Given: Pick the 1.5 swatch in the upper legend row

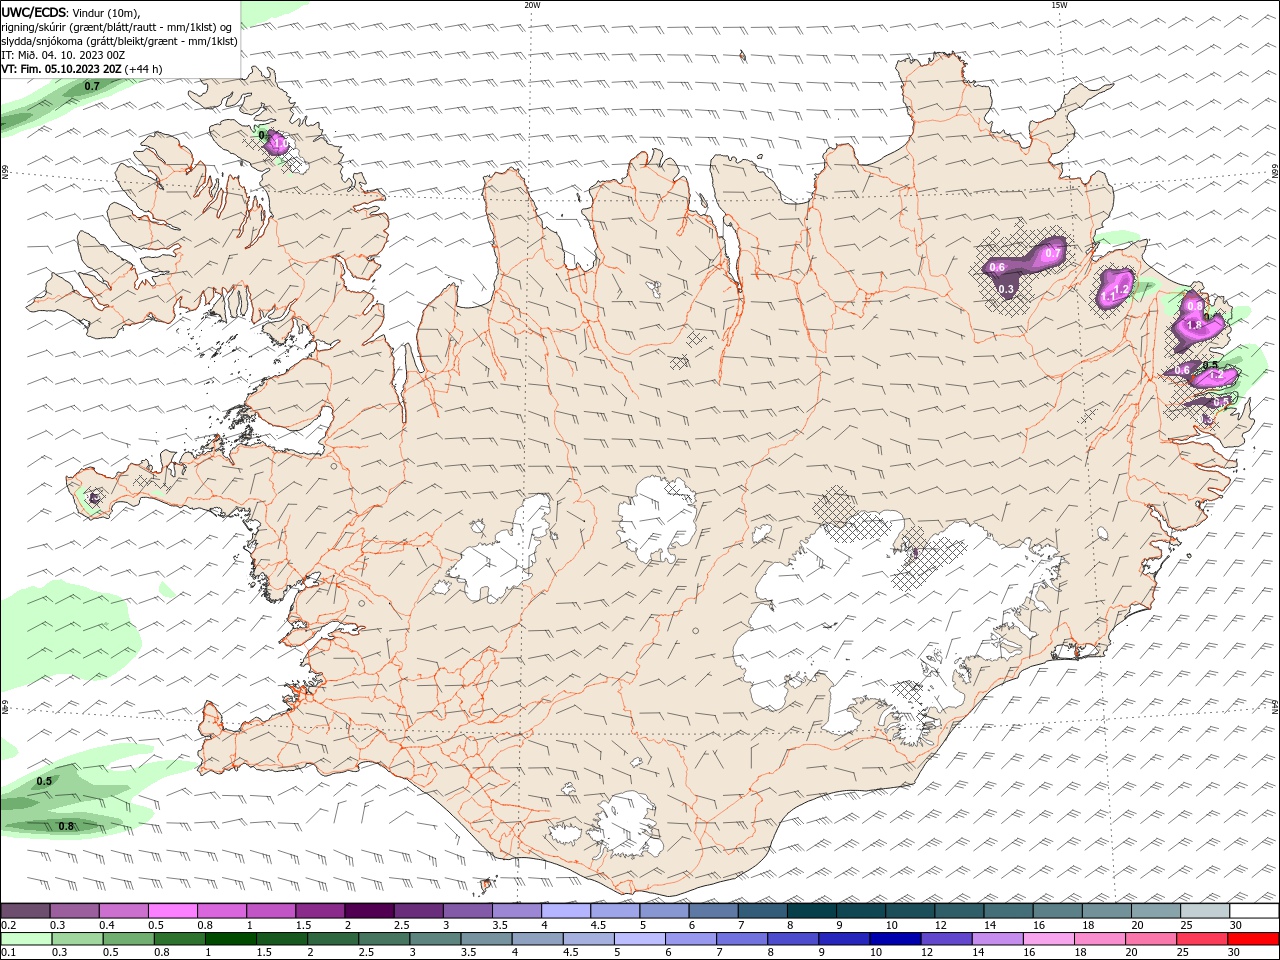Looking at the screenshot, I should point(320,911).
